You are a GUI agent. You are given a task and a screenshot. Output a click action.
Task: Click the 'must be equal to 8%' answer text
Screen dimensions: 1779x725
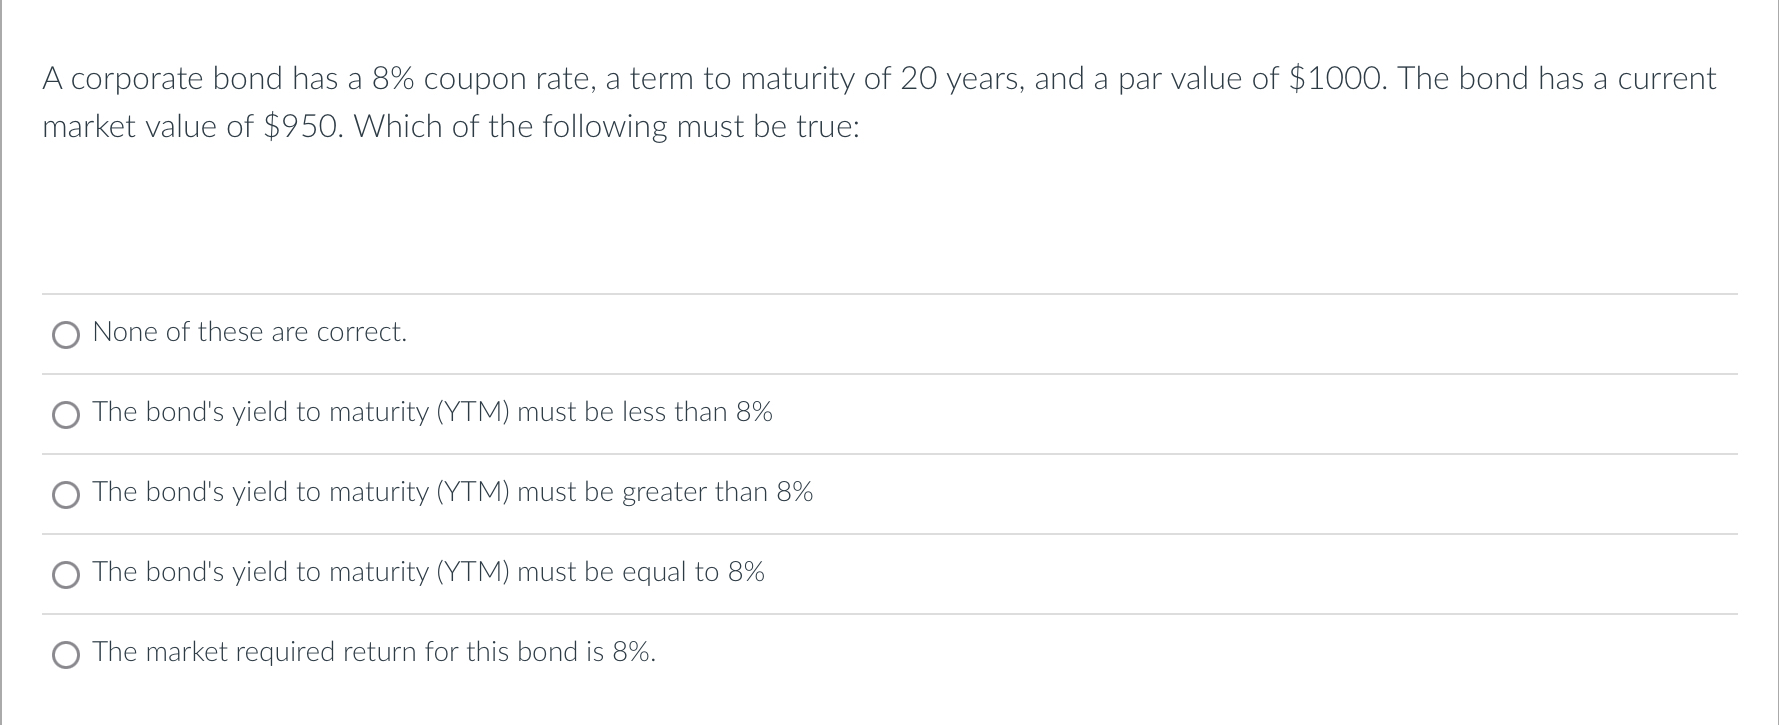tap(641, 572)
